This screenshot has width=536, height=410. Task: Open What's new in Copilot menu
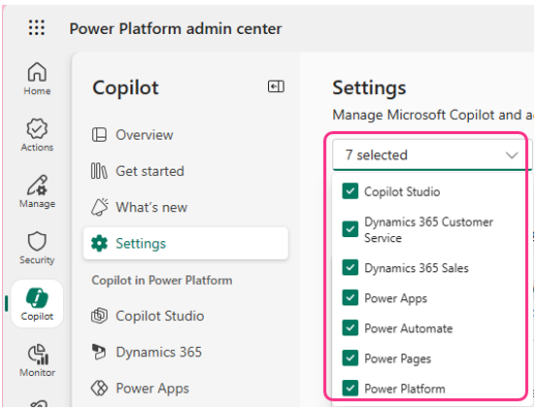151,207
